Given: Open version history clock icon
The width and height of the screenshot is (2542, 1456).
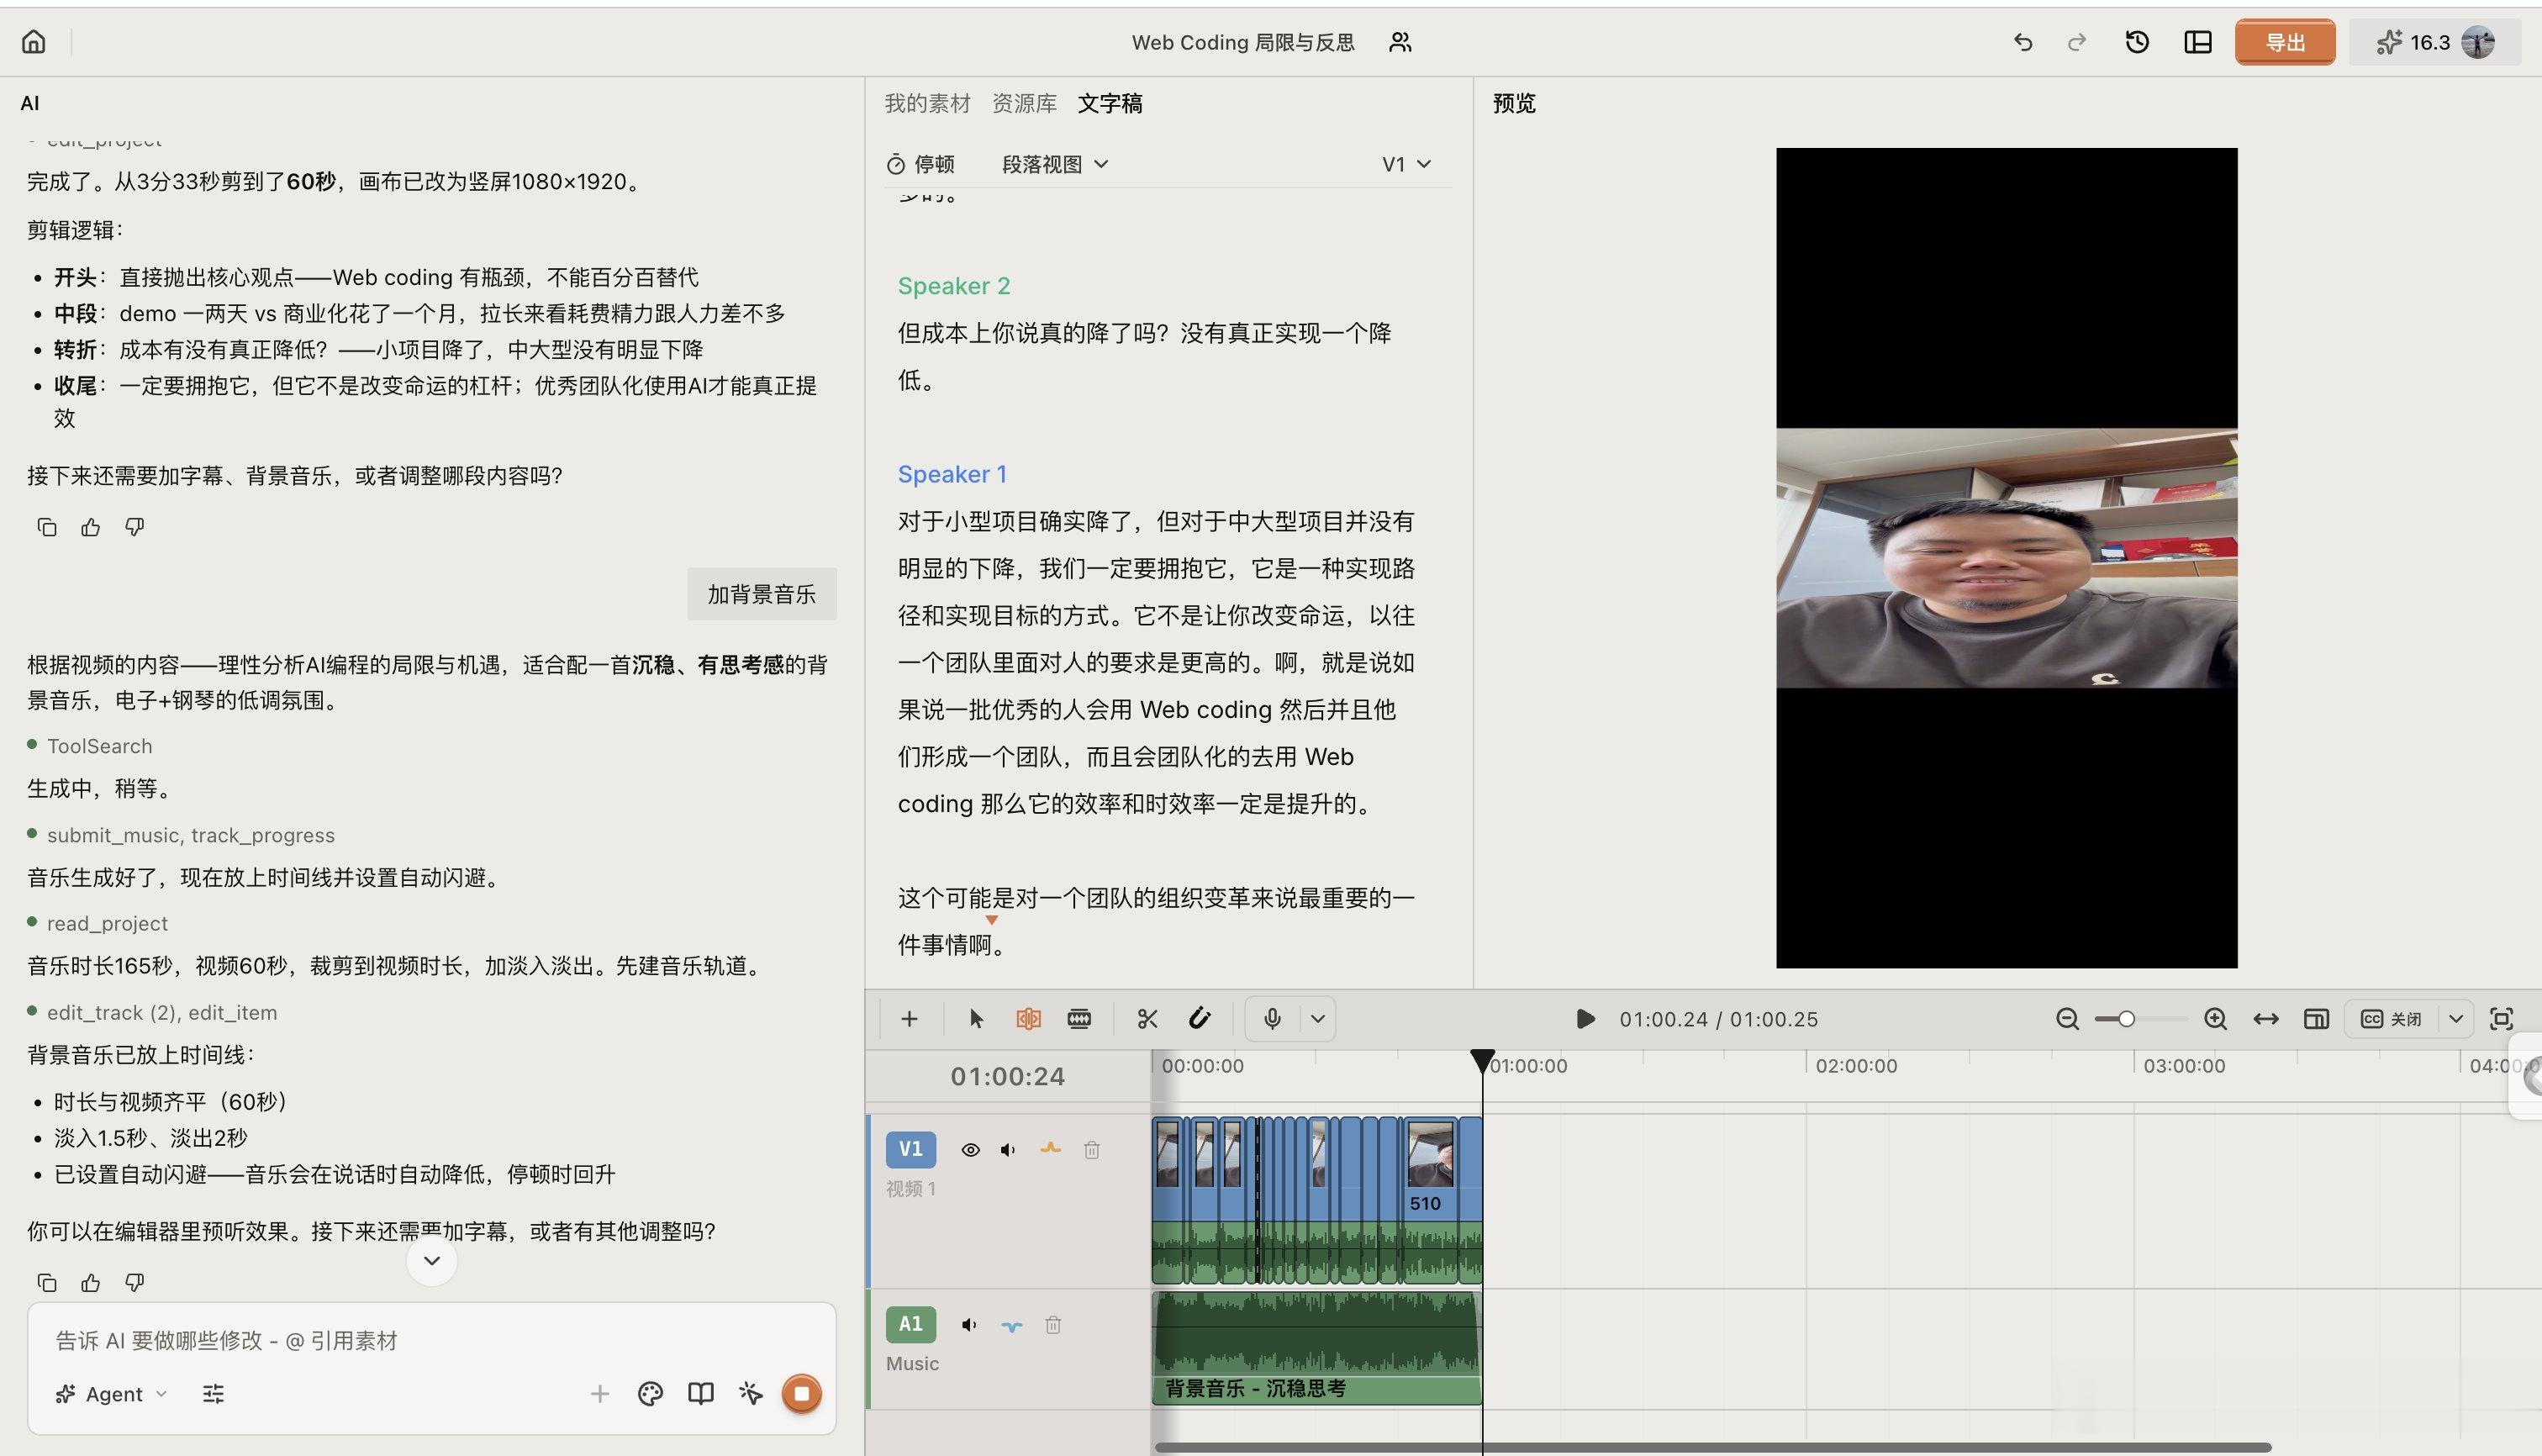Looking at the screenshot, I should click(x=2137, y=42).
